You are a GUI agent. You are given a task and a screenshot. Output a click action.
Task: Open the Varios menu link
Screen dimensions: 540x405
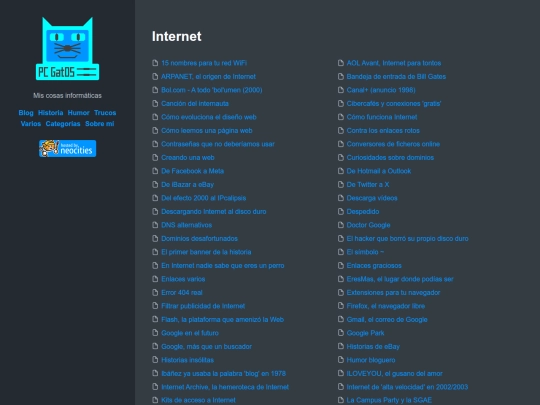(31, 124)
